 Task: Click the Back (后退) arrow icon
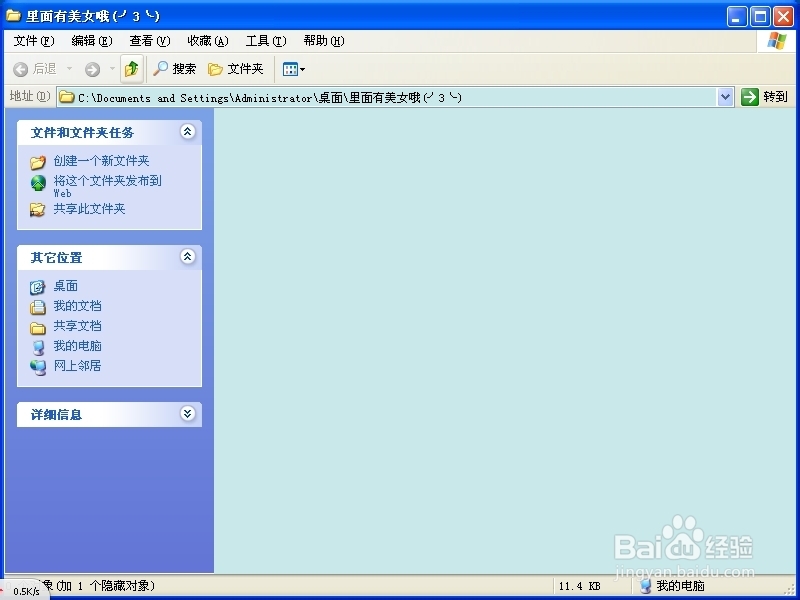click(x=20, y=69)
